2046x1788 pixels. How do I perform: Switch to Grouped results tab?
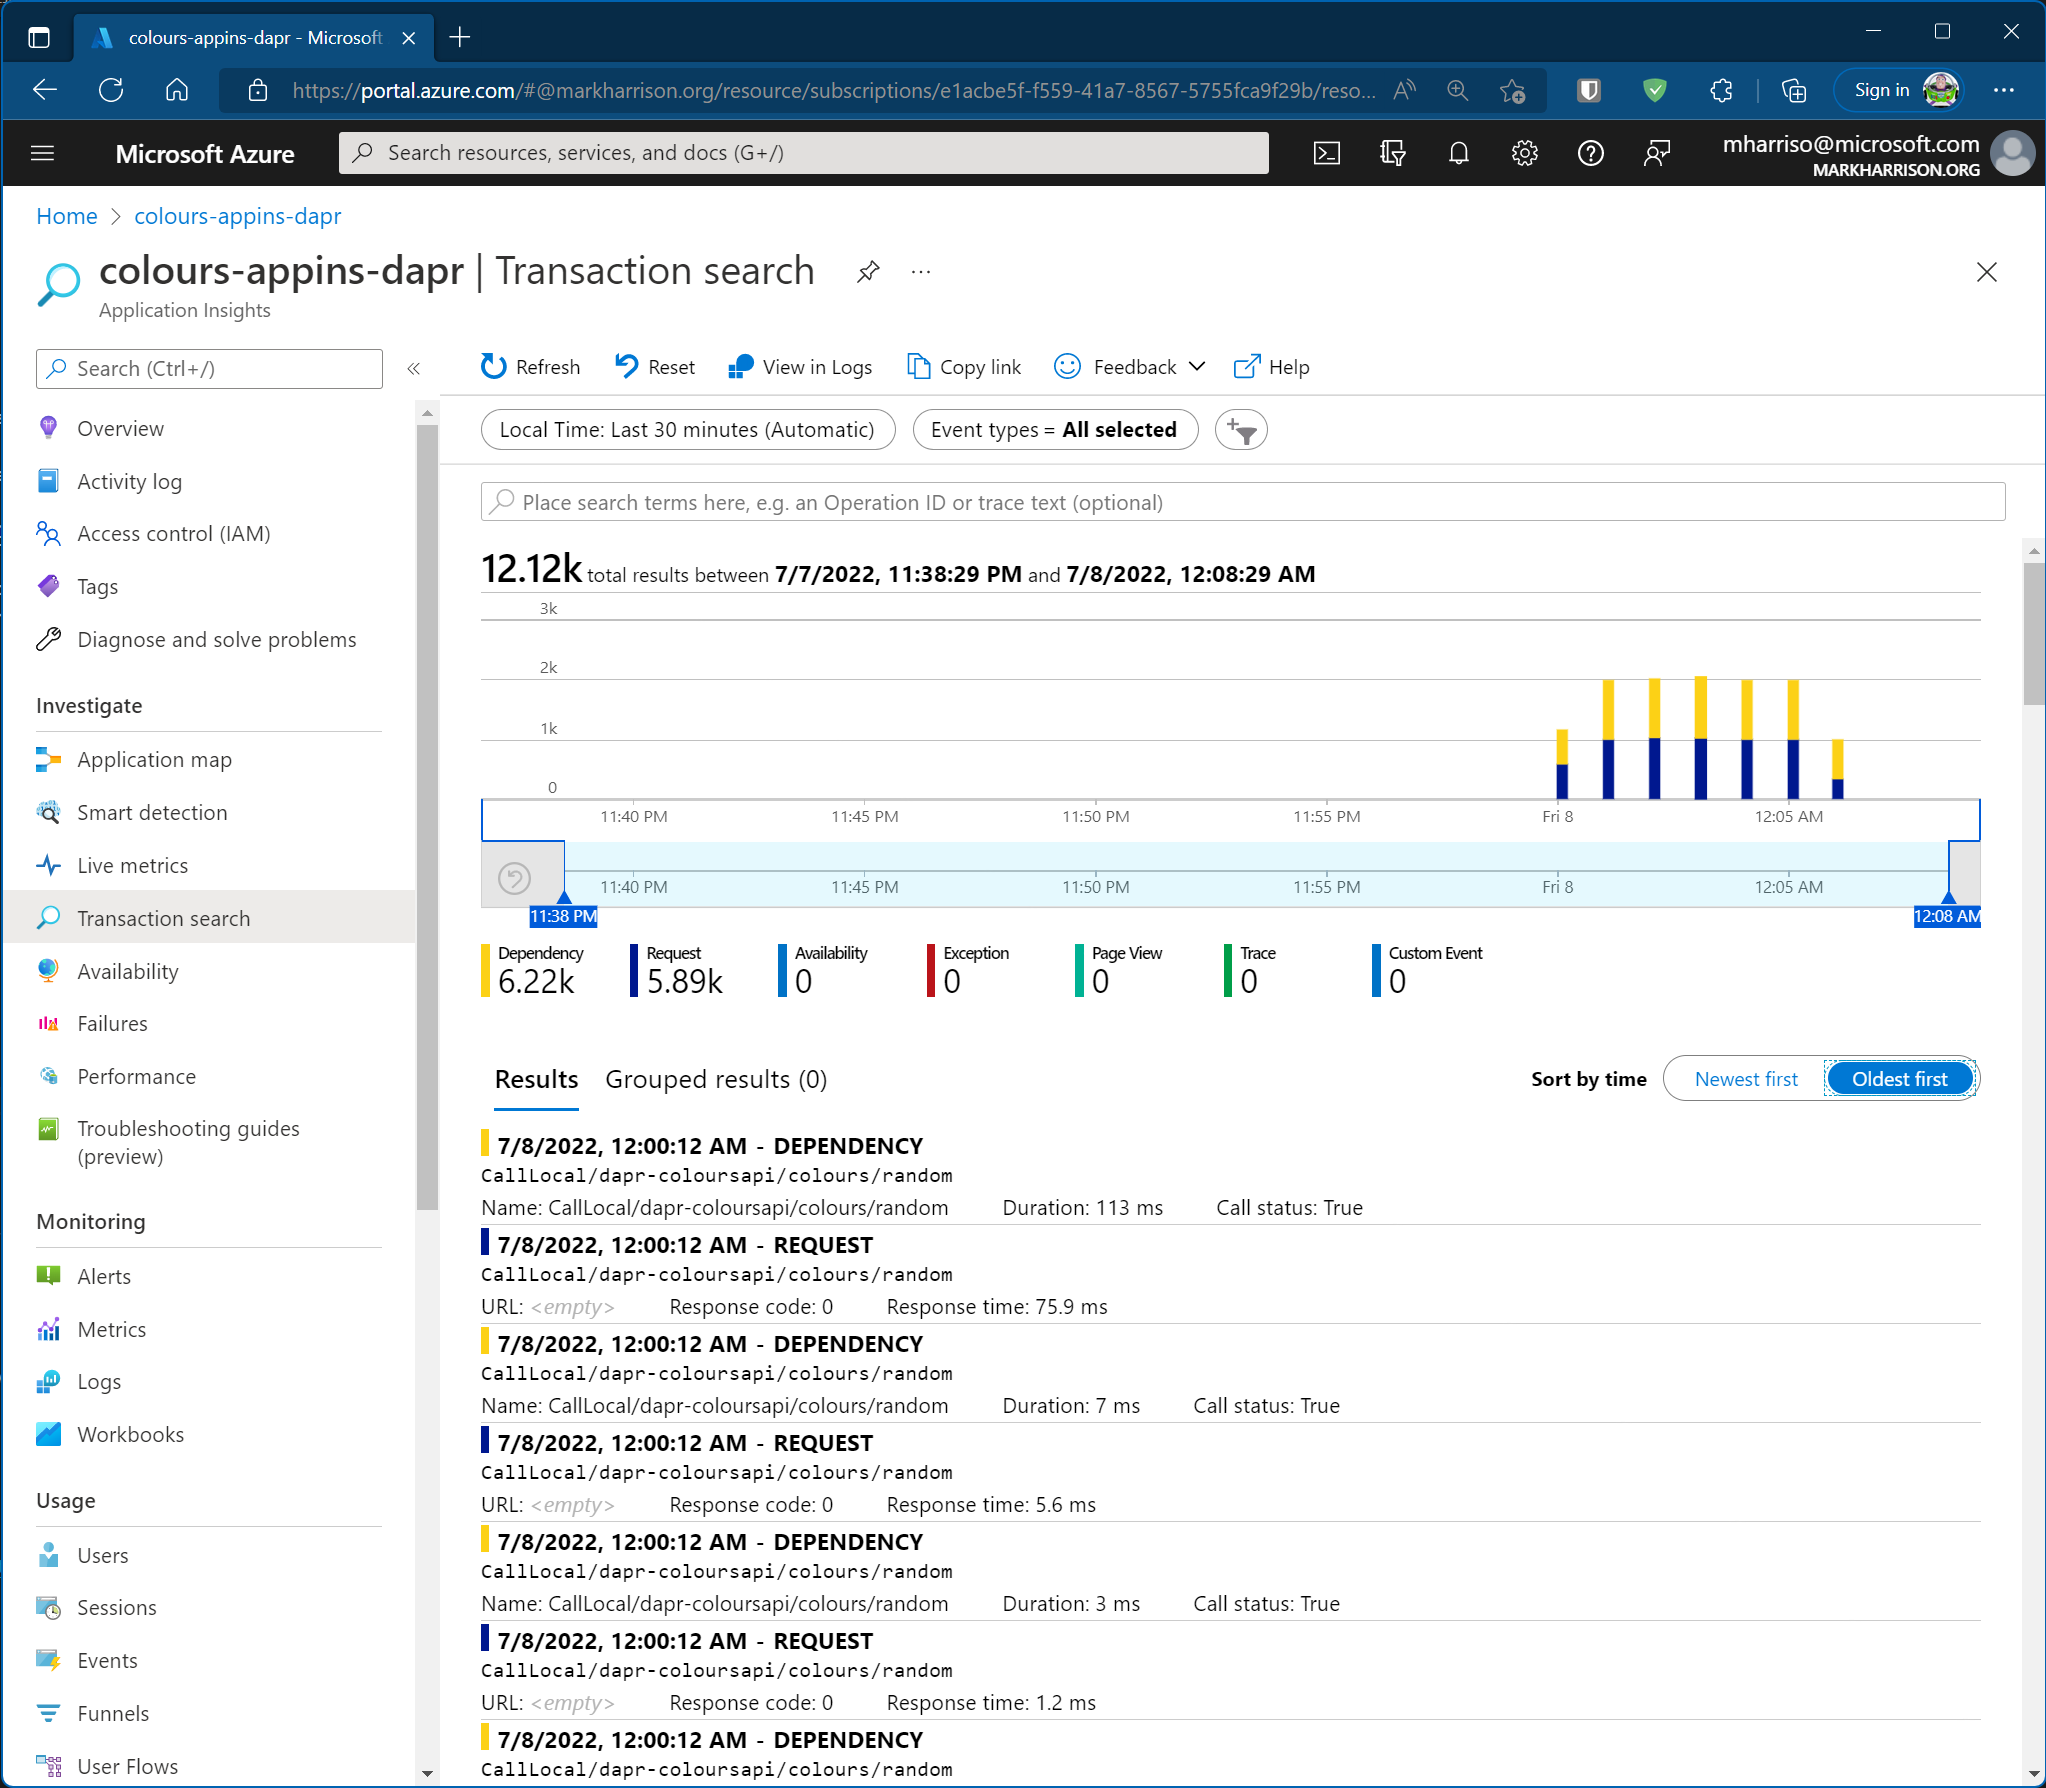coord(715,1080)
